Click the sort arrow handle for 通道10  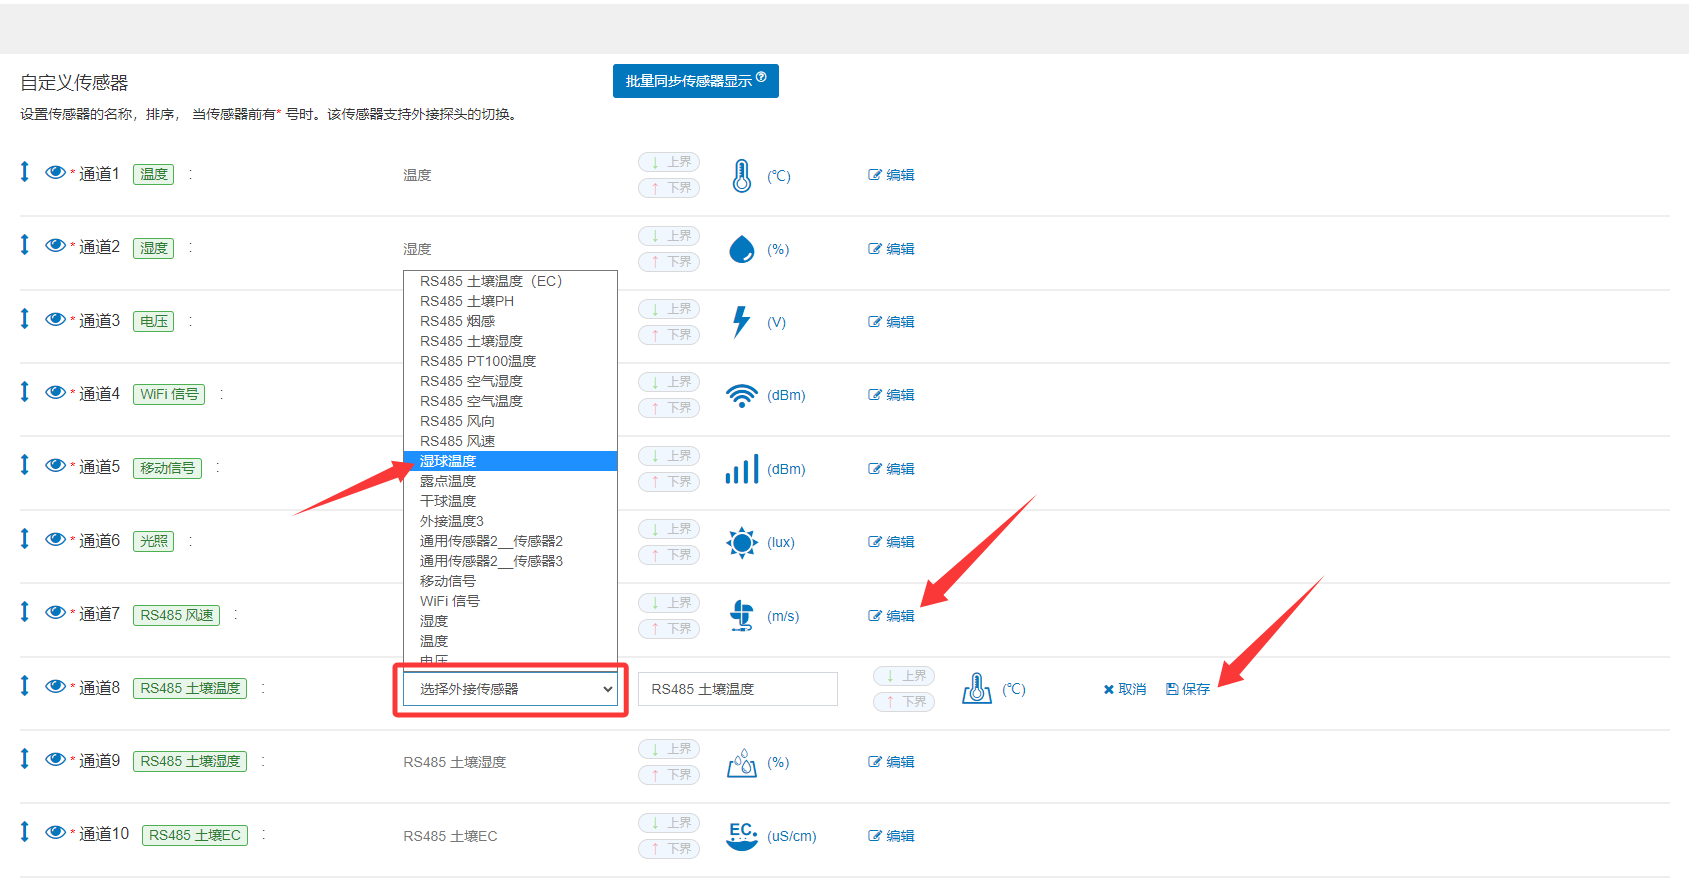(x=25, y=832)
